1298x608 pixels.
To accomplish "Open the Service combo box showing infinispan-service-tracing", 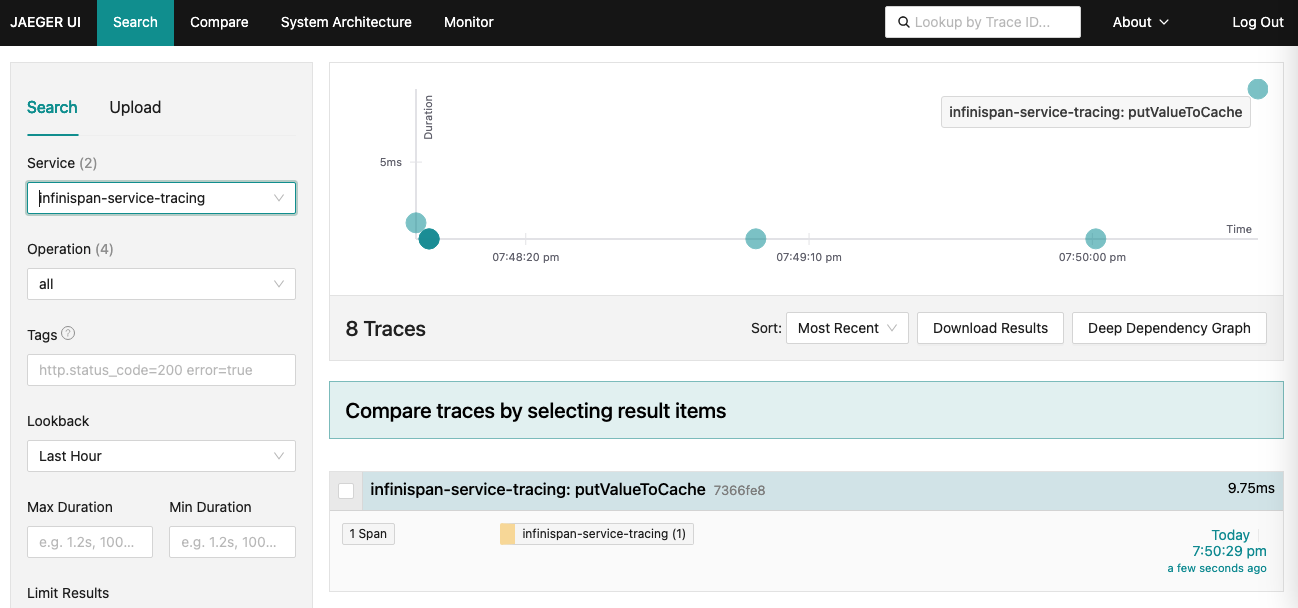I will click(x=161, y=198).
